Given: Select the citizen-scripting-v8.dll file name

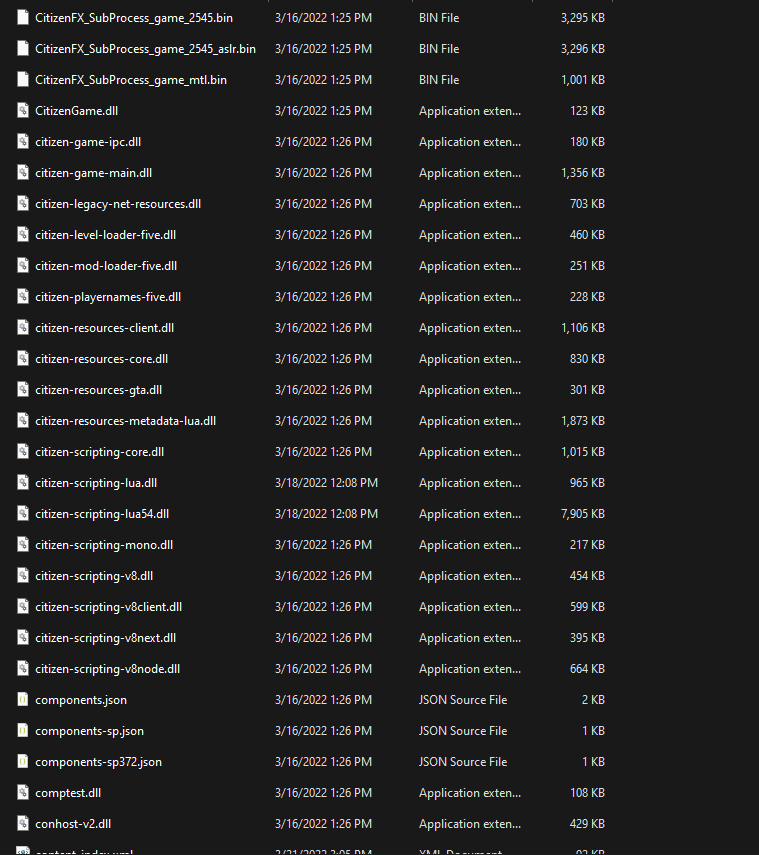Looking at the screenshot, I should [94, 576].
